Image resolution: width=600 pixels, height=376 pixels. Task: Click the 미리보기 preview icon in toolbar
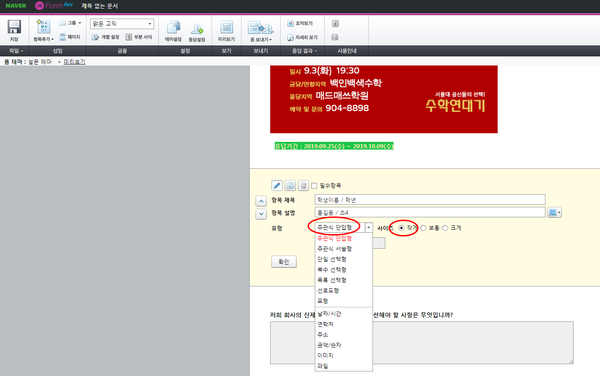(227, 28)
